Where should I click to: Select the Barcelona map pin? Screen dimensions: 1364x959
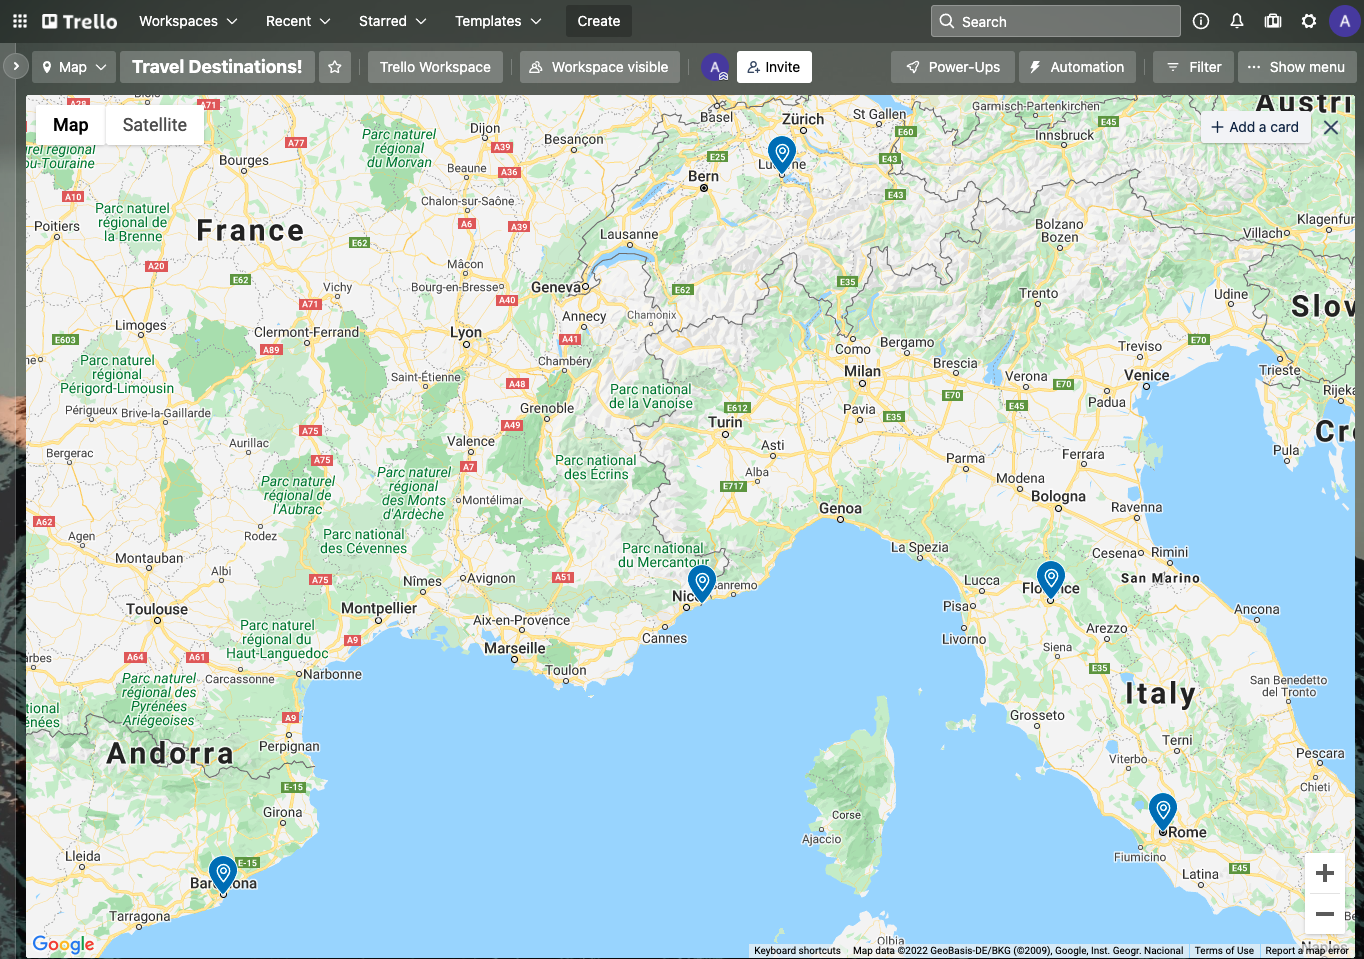(223, 874)
